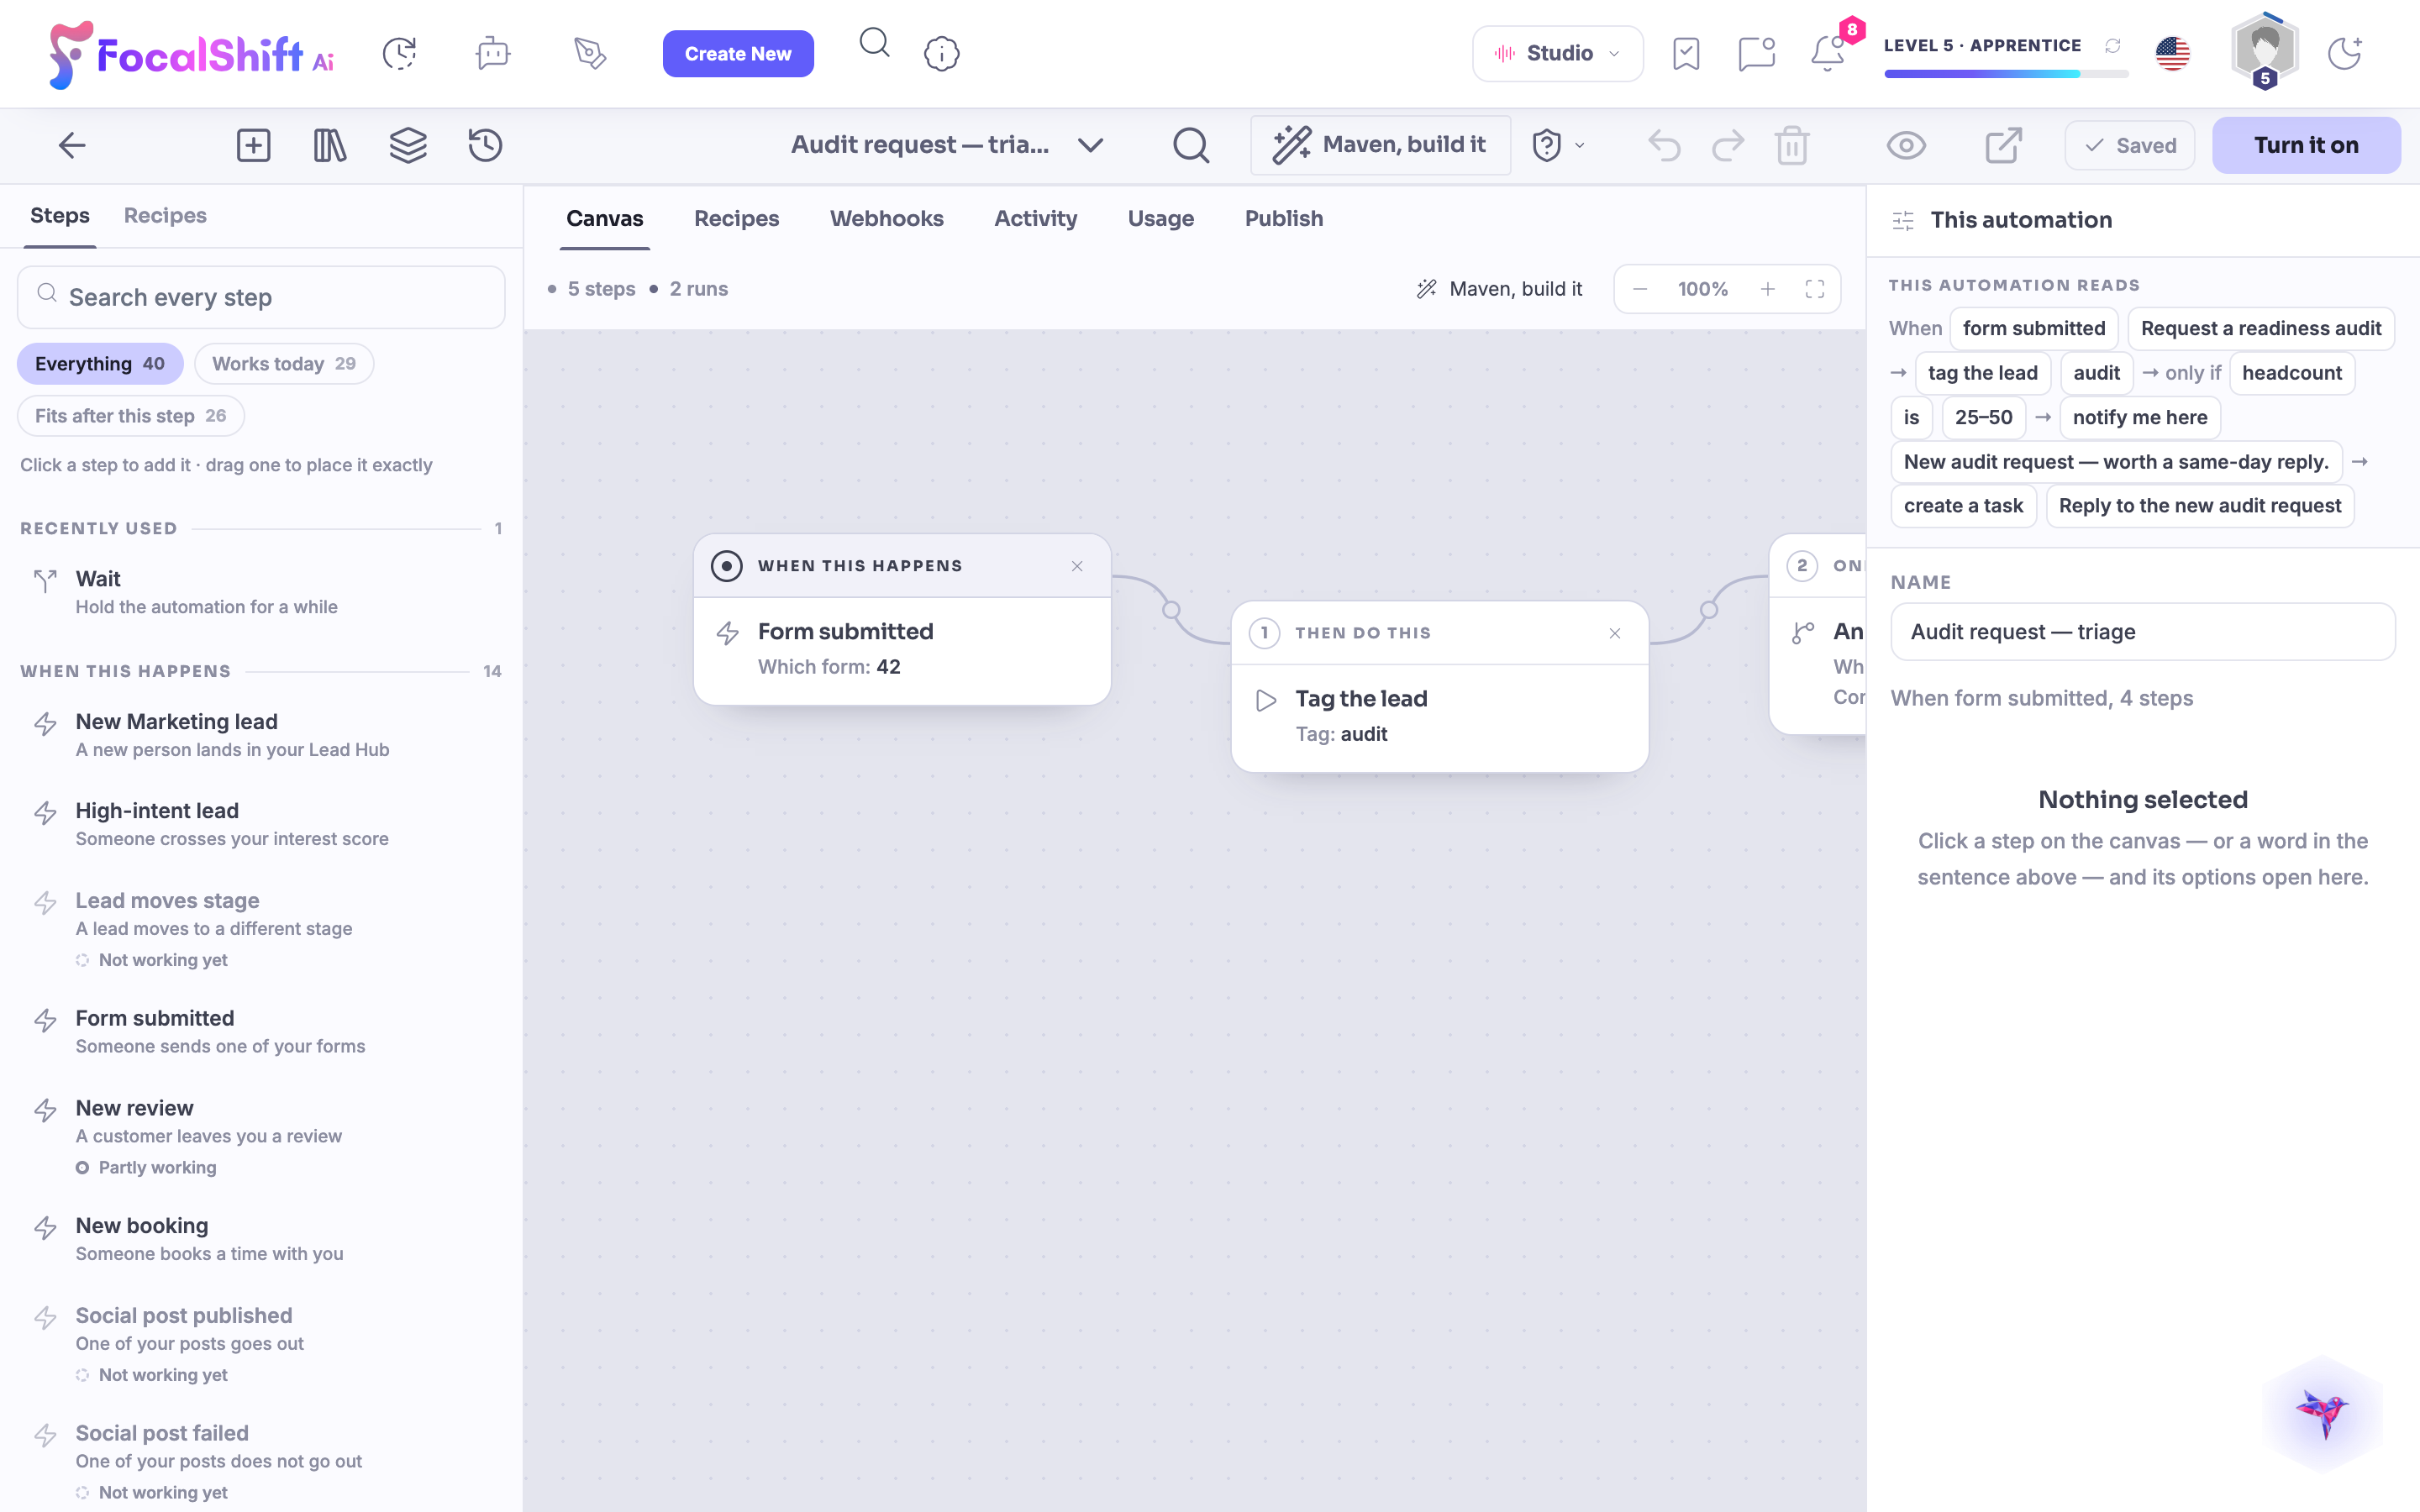Undo the last change
Screen dimensions: 2420x1512
click(1664, 146)
